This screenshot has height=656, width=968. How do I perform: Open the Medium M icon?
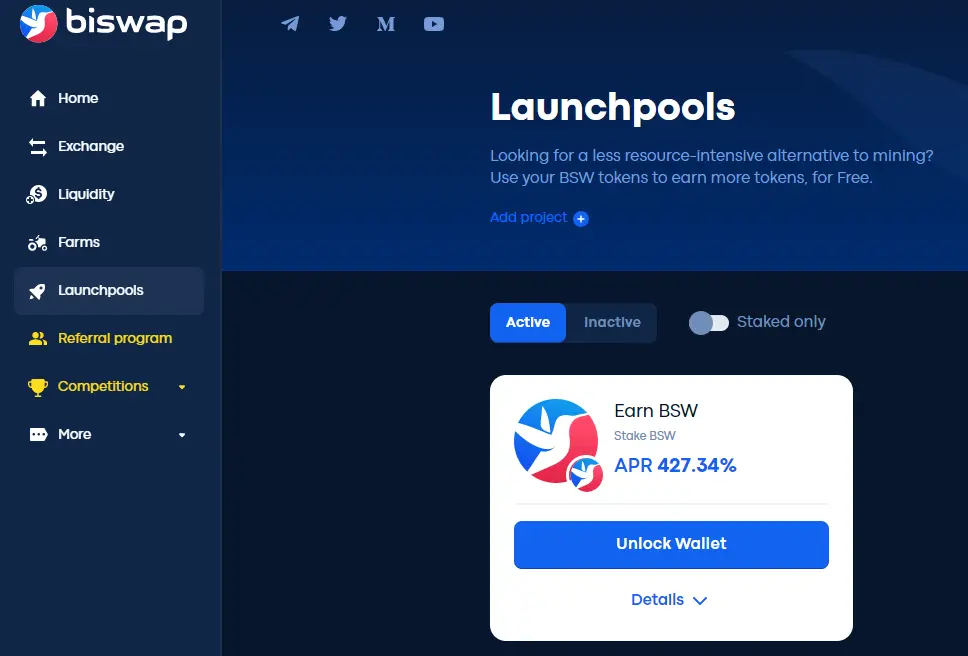pos(386,24)
